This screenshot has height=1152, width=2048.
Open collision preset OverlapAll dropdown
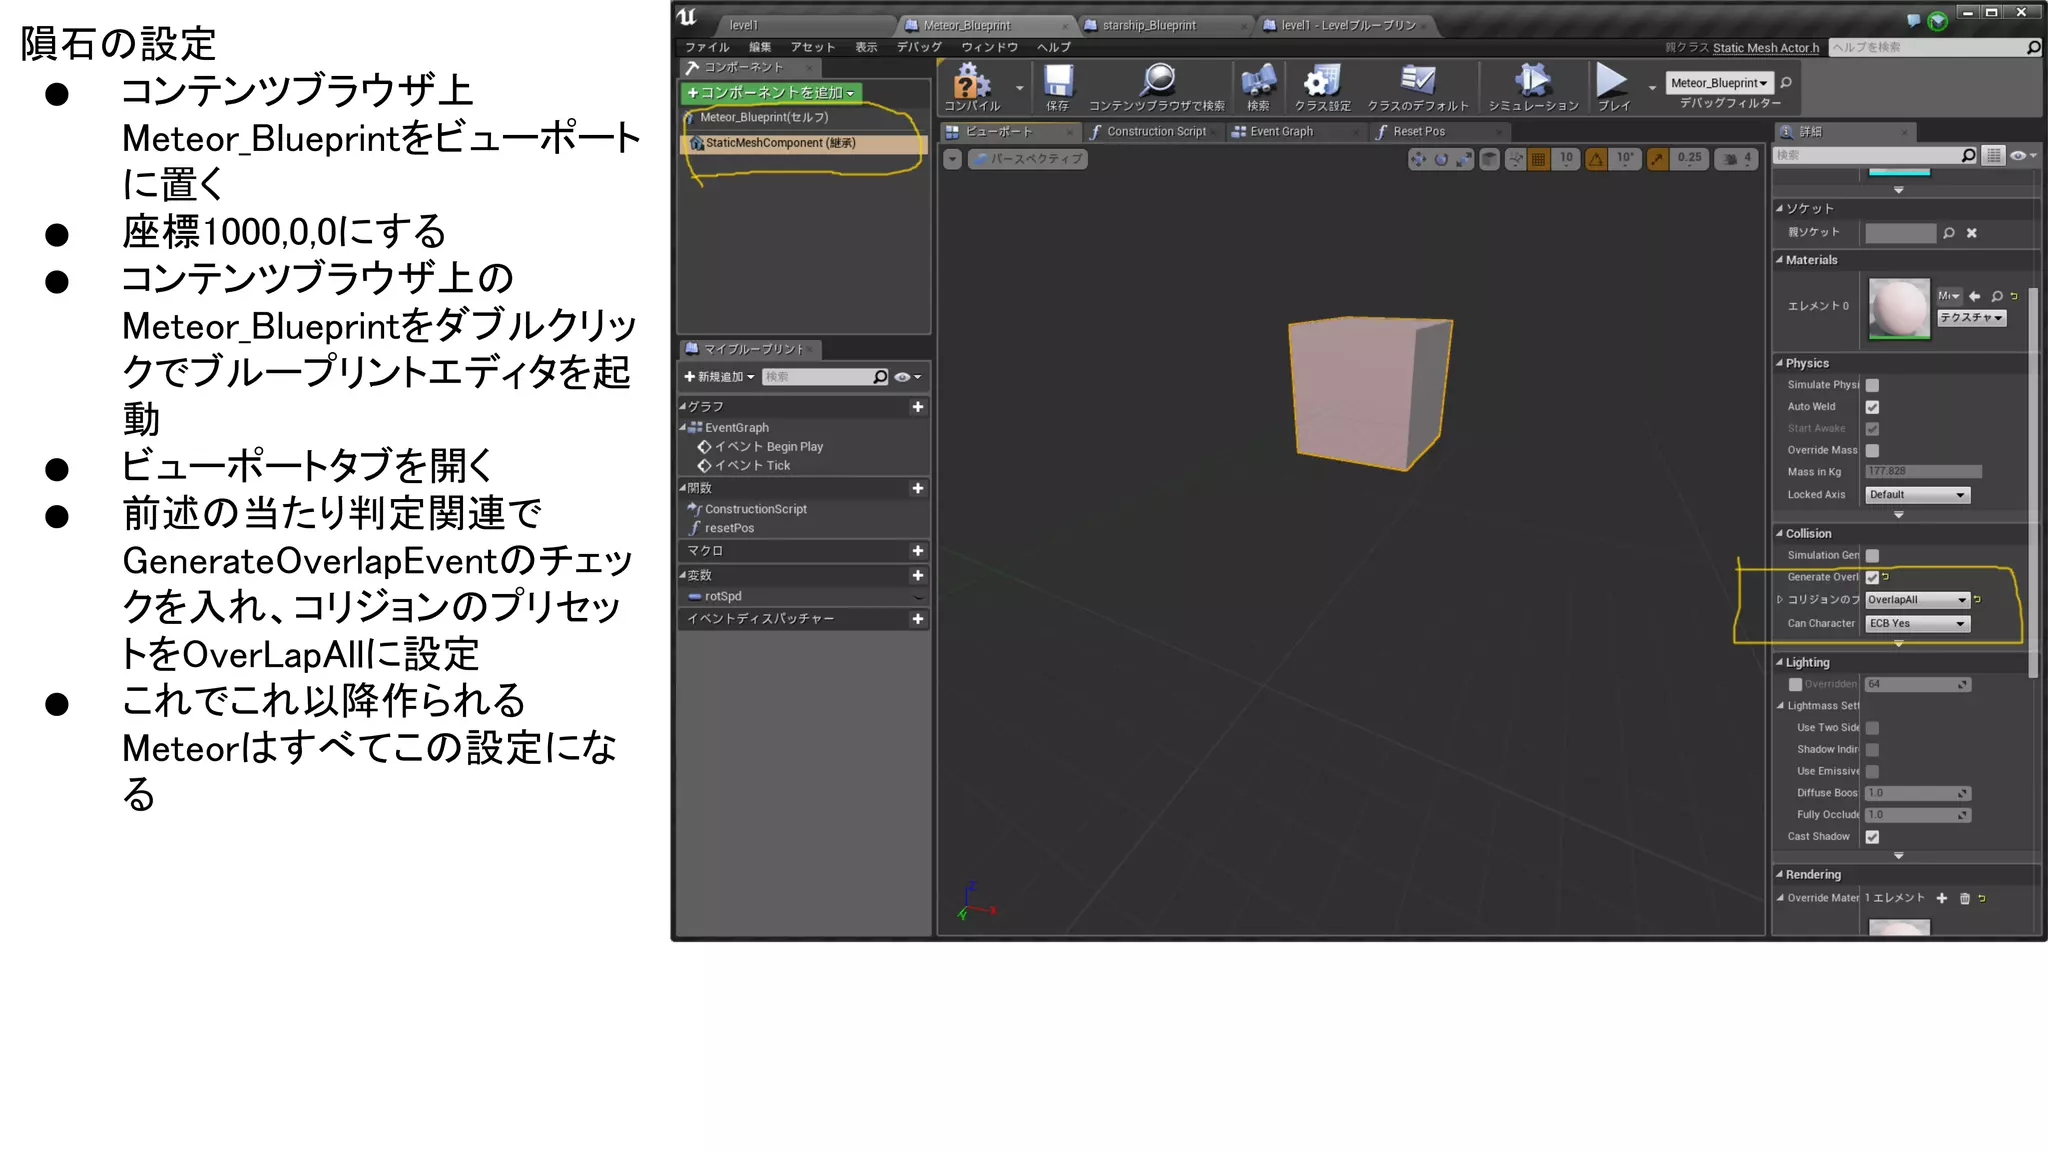tap(1917, 600)
